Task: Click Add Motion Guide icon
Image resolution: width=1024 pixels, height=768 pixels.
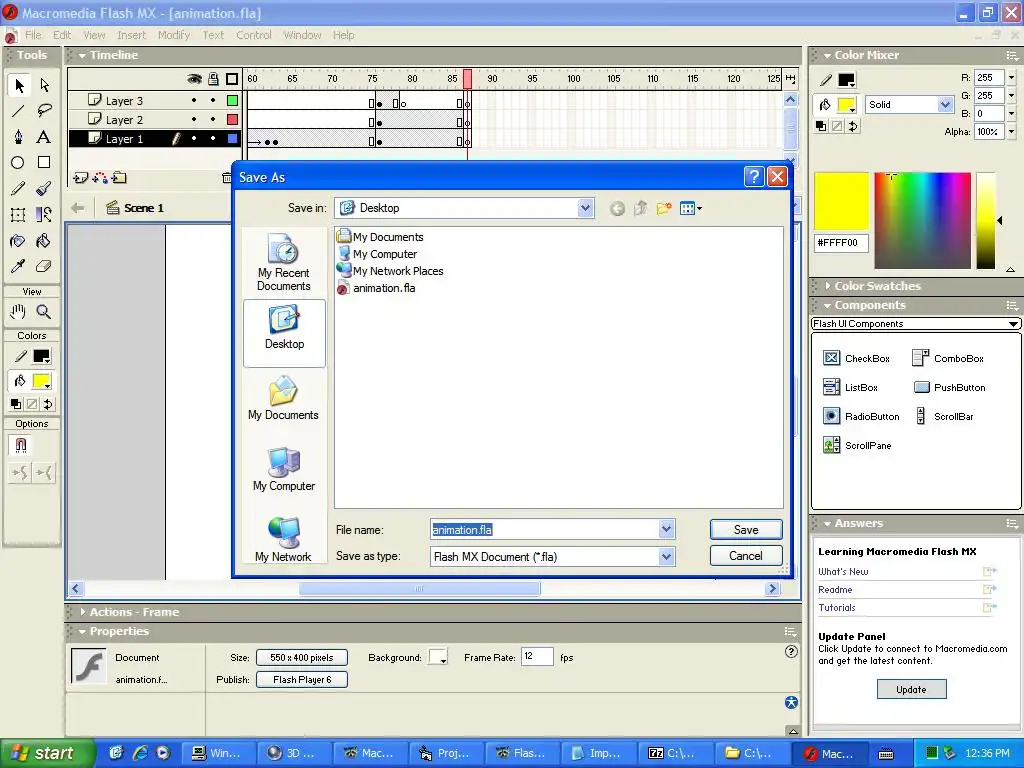Action: click(100, 178)
